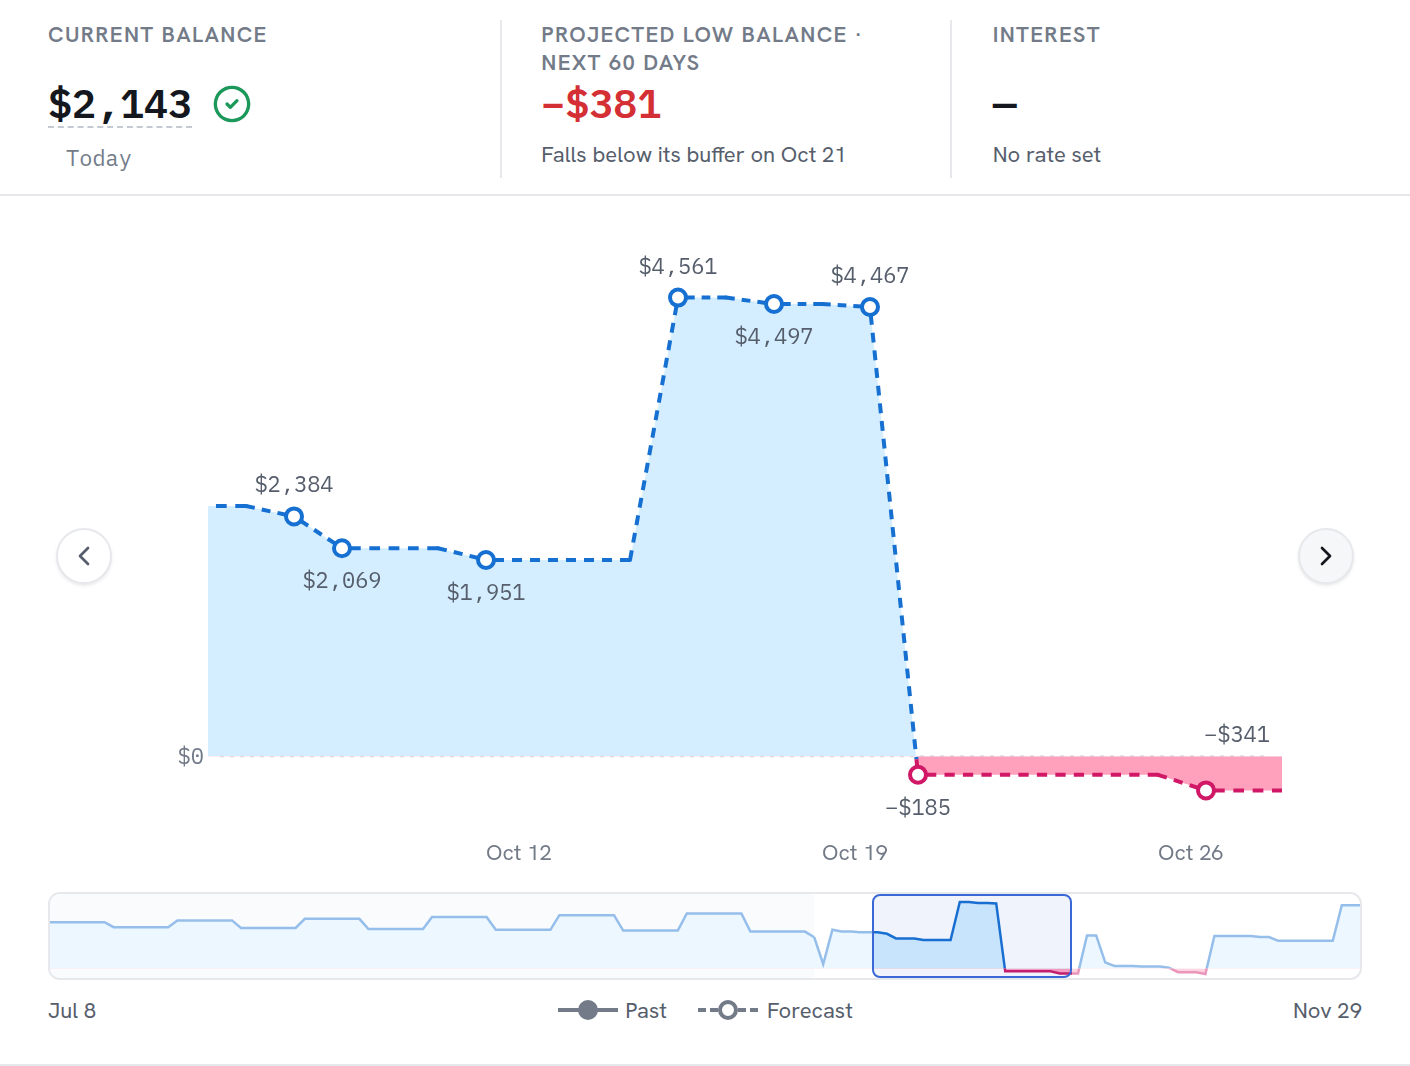Viewport: 1410px width, 1066px height.
Task: Click the Oct 26 axis label
Action: (1190, 853)
